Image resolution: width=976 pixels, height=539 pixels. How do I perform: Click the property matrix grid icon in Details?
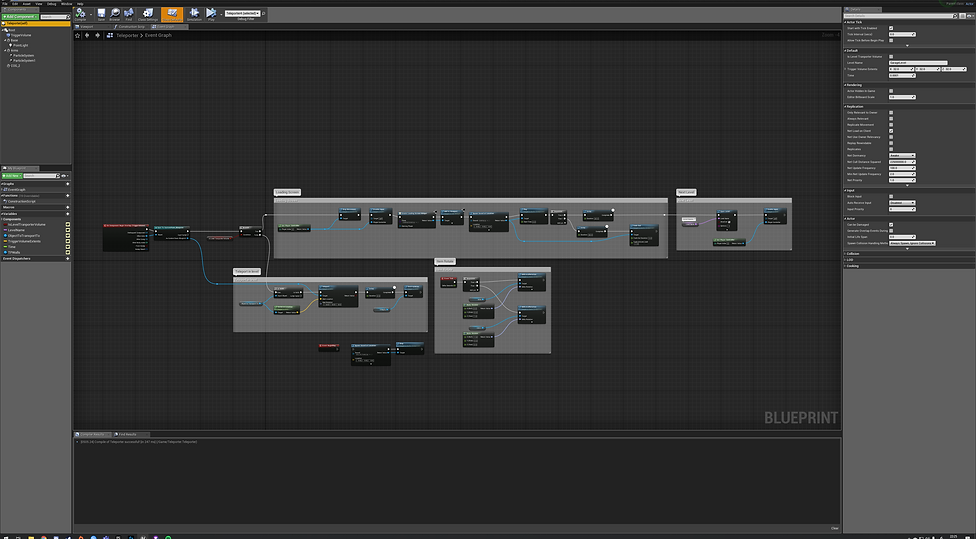coord(962,16)
